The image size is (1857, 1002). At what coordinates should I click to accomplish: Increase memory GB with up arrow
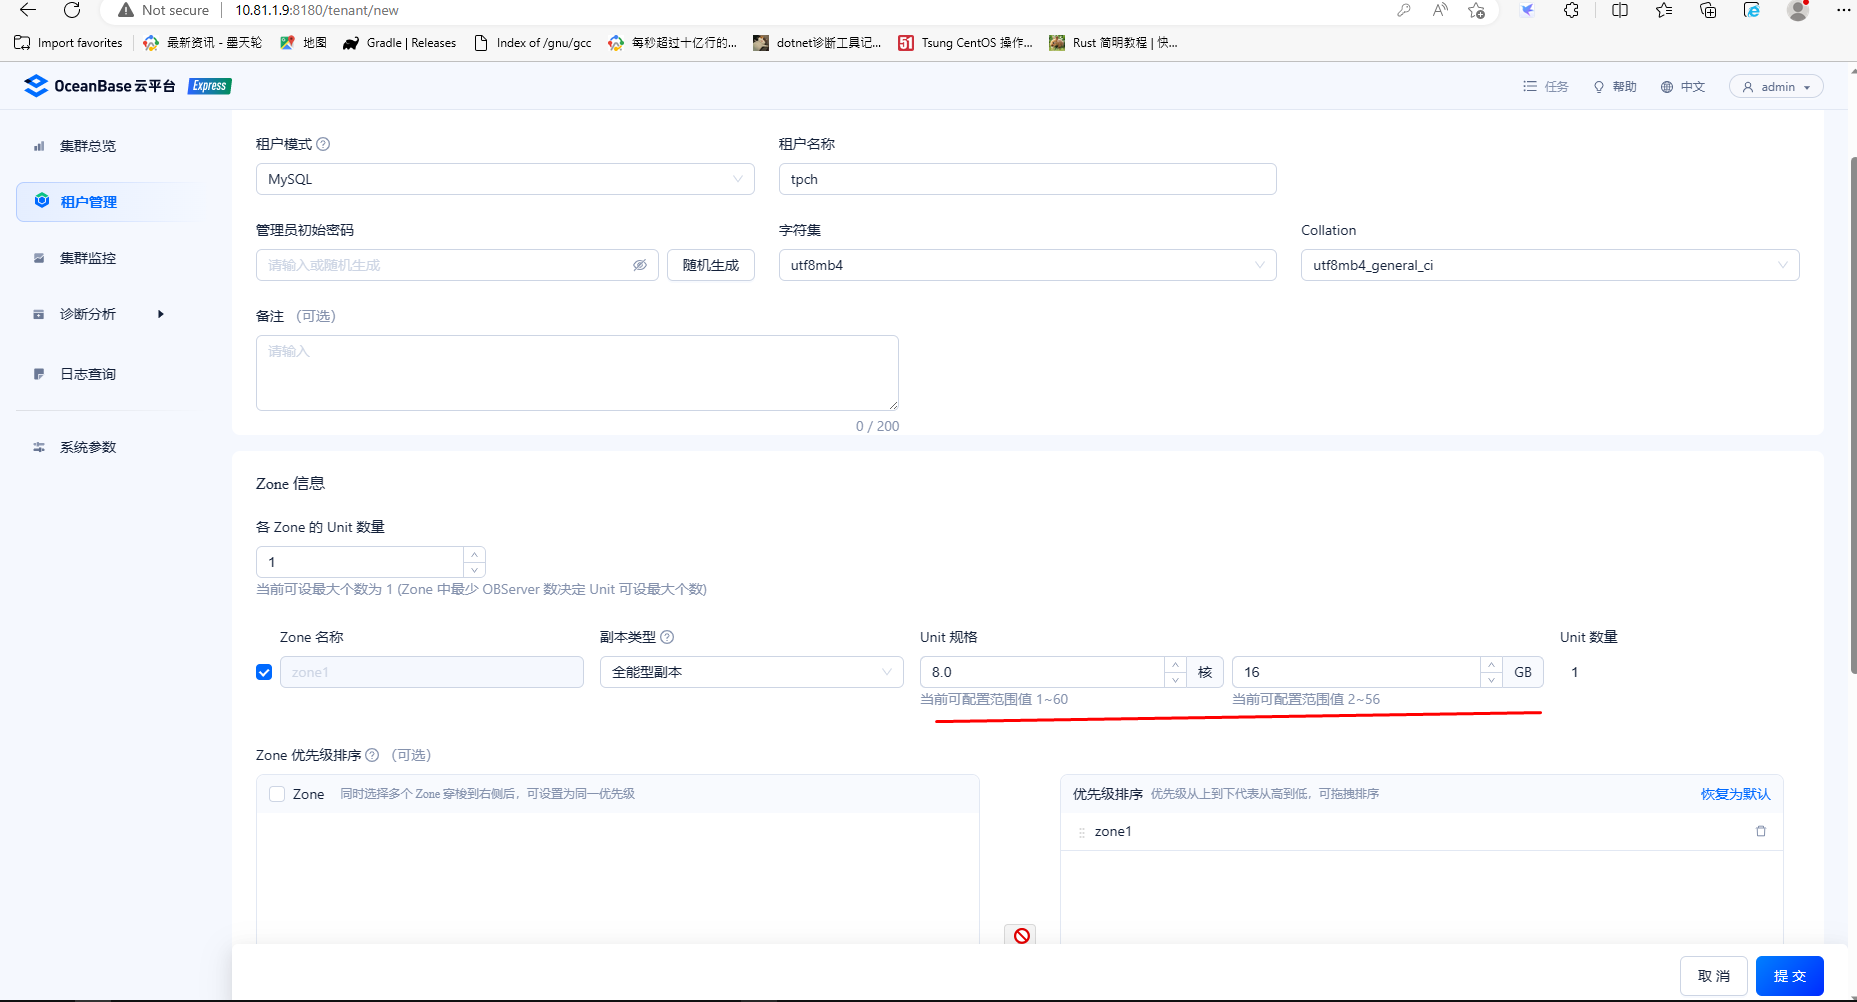coord(1491,664)
